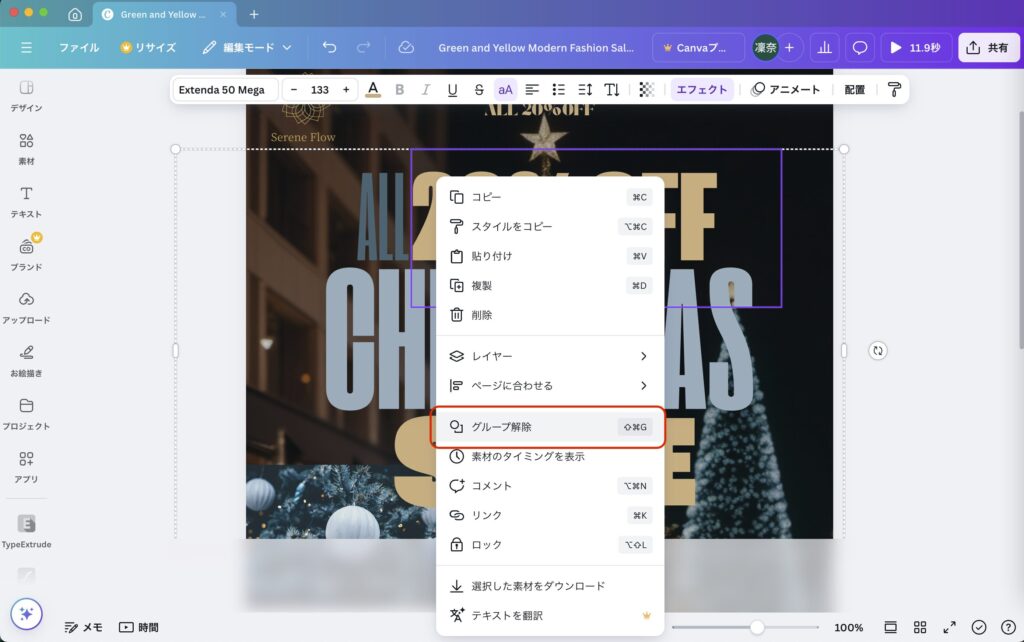This screenshot has width=1024, height=642.
Task: Open the ファイル menu
Action: click(79, 48)
